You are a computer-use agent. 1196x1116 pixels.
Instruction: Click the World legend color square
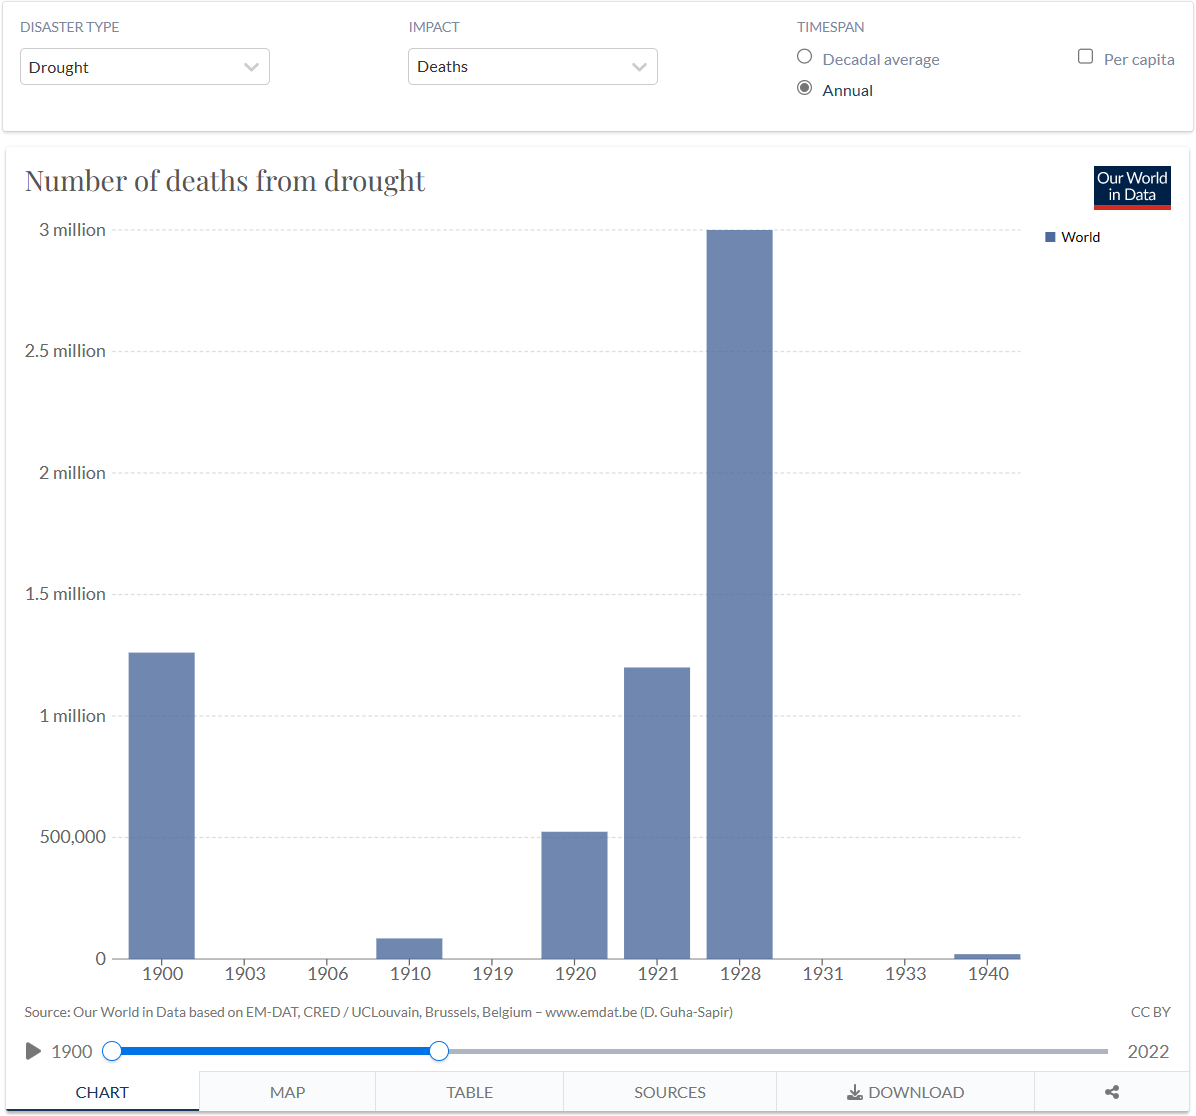pos(1049,236)
